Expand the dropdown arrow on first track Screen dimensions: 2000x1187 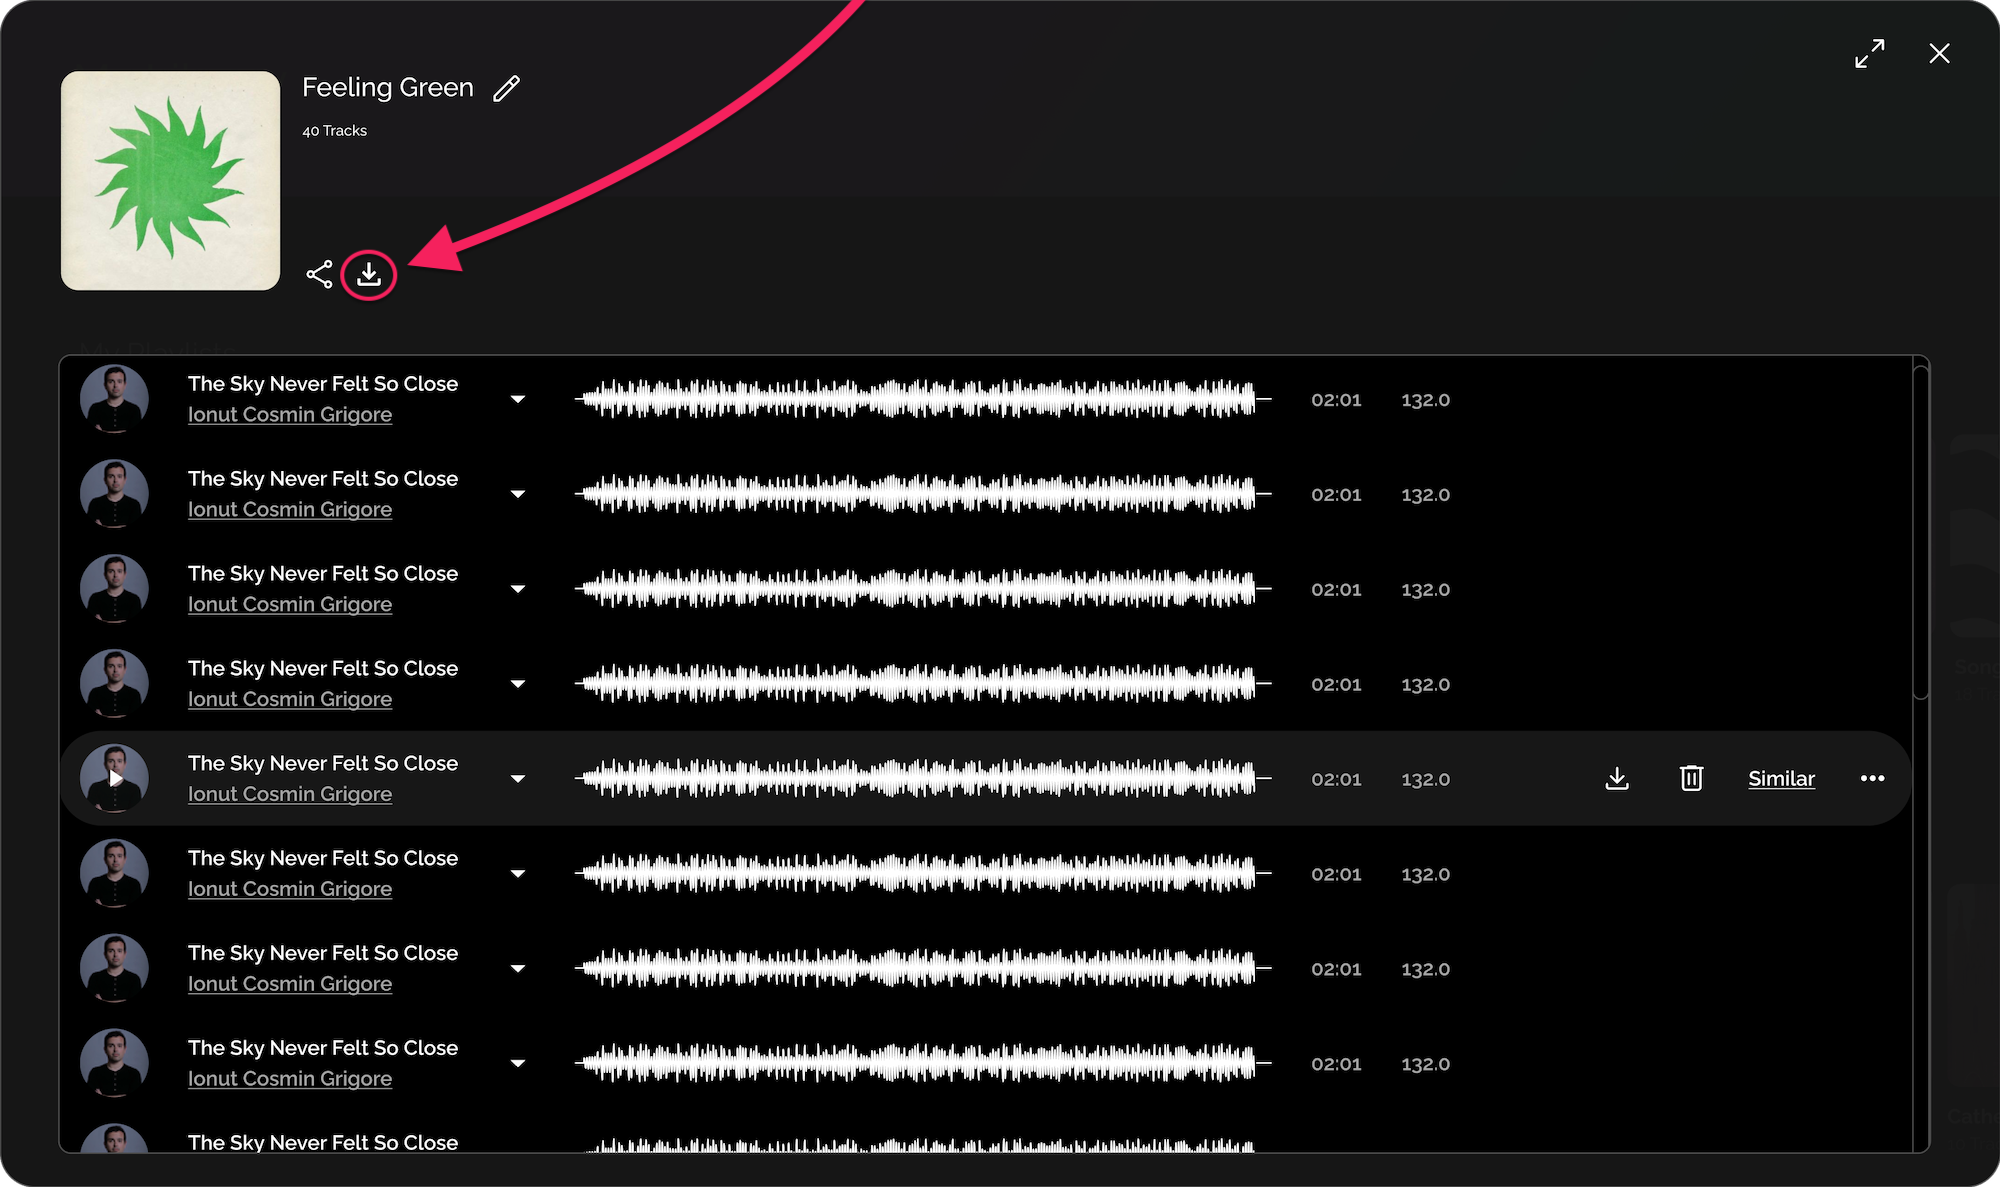[x=516, y=398]
